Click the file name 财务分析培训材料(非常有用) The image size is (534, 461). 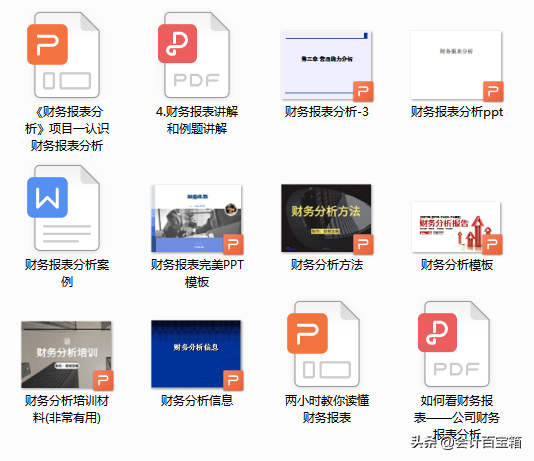coord(67,409)
